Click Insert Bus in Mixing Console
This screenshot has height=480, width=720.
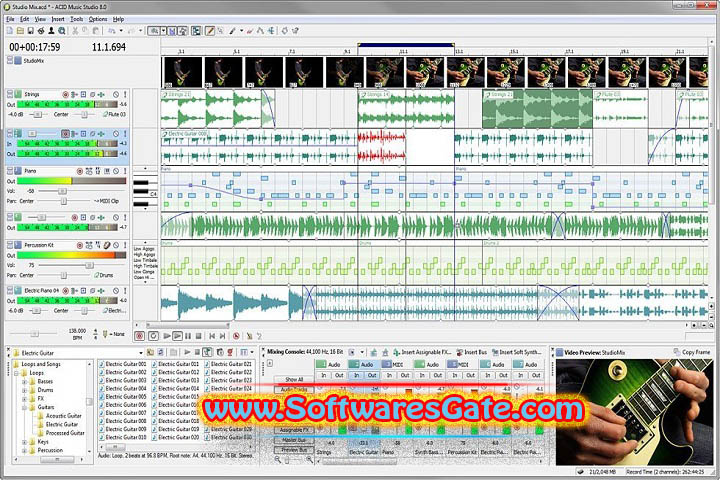(472, 352)
